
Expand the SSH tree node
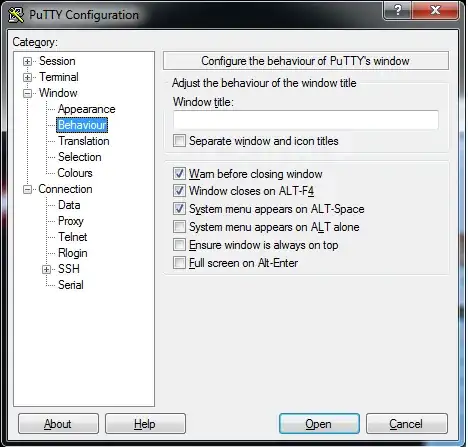click(x=47, y=269)
